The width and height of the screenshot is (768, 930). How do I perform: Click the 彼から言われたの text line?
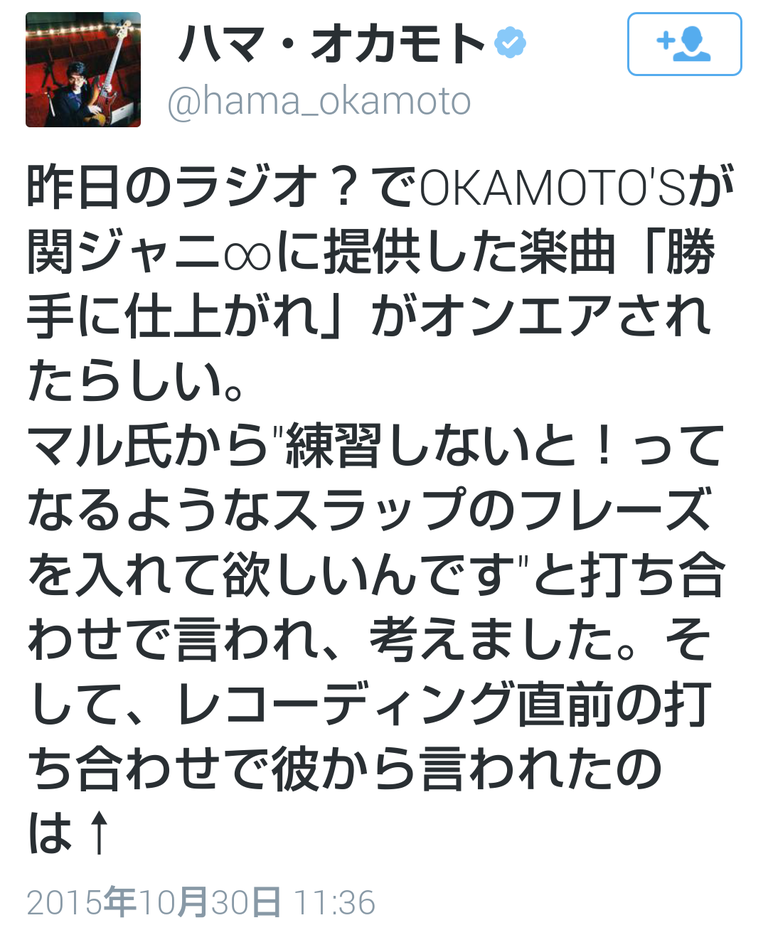(x=466, y=769)
